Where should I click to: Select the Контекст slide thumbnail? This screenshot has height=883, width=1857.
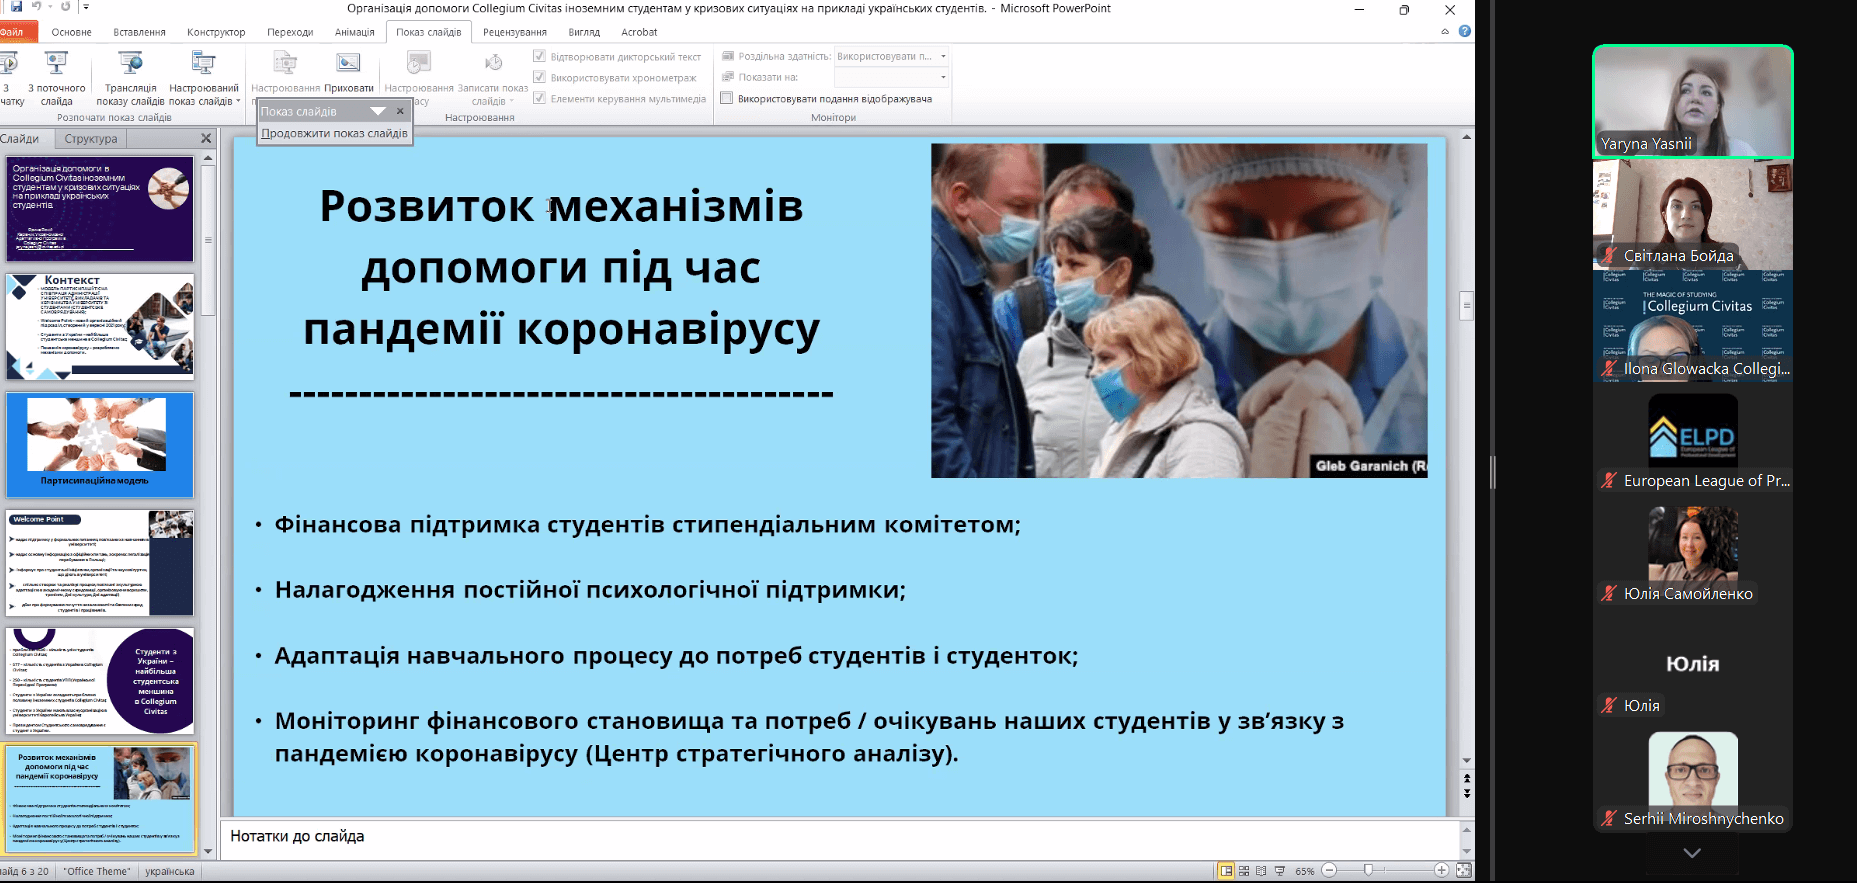tap(100, 327)
